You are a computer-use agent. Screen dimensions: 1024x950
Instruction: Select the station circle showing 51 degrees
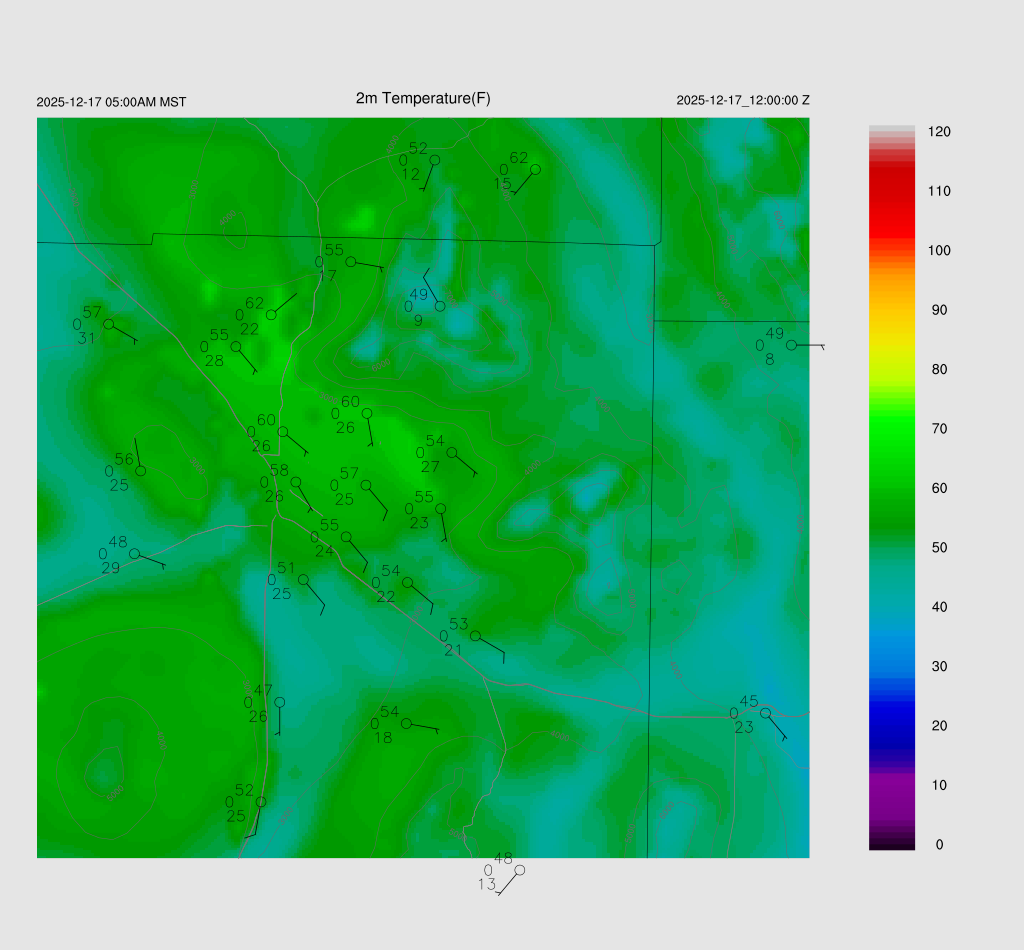tap(303, 579)
